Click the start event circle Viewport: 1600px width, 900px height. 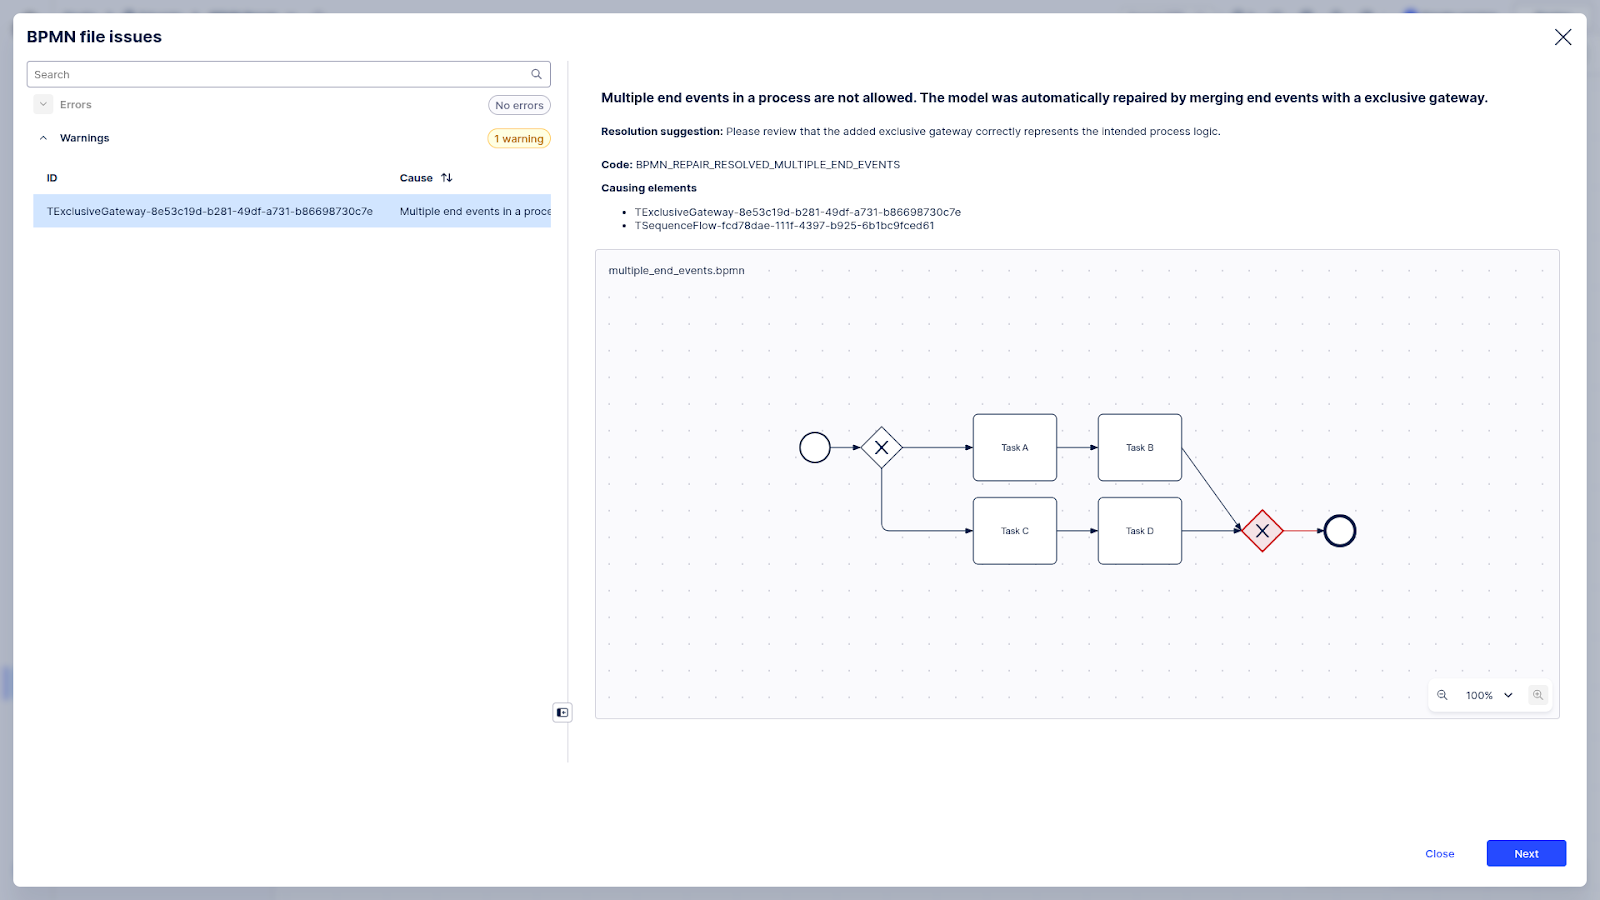815,448
